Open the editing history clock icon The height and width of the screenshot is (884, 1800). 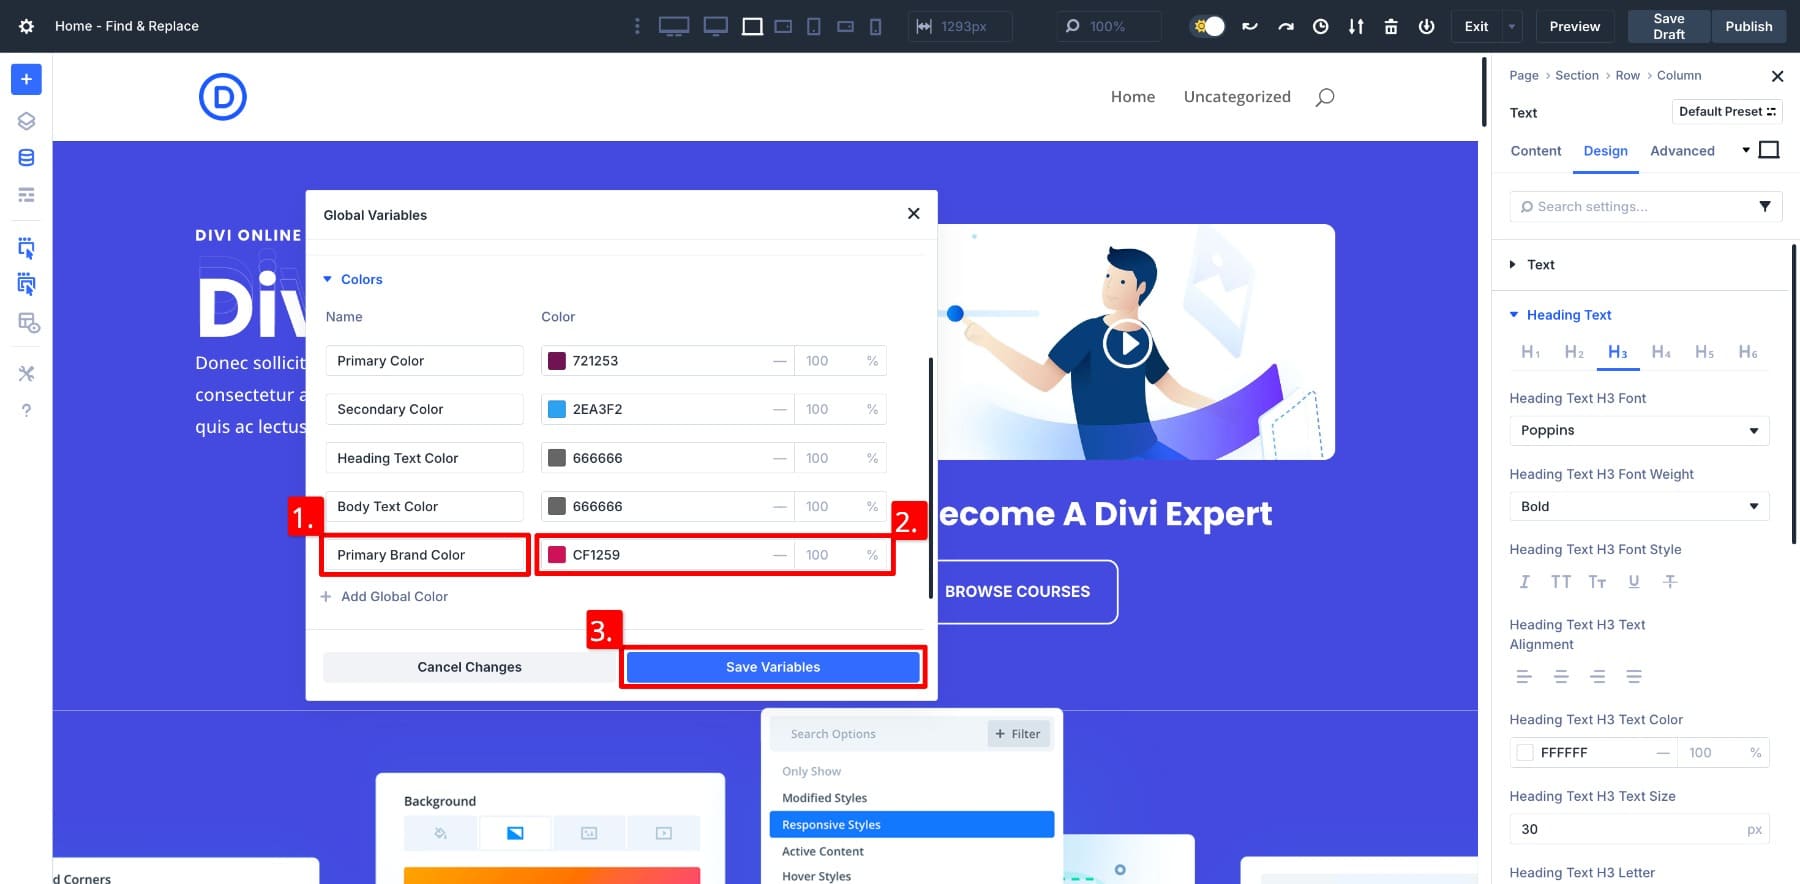1321,26
